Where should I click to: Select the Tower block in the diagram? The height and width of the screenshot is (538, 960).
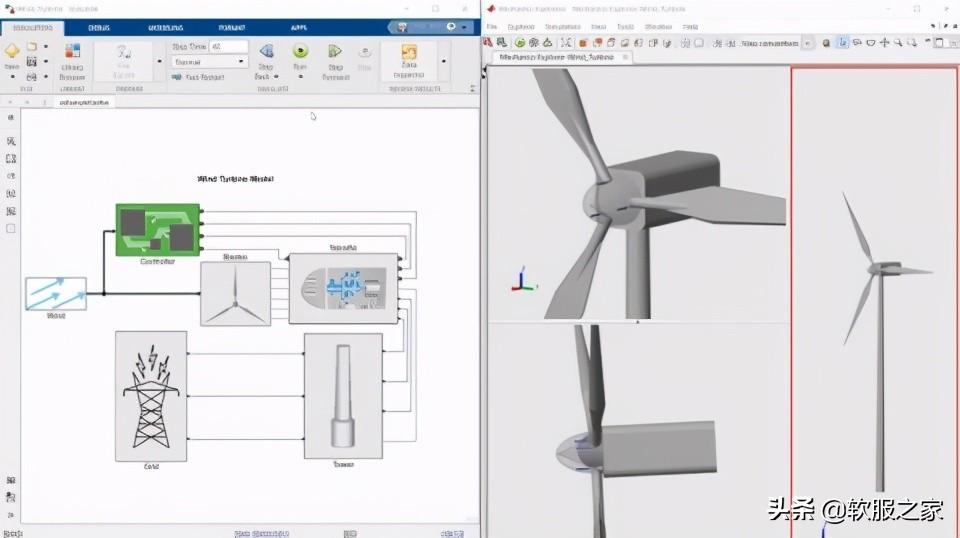click(x=343, y=396)
